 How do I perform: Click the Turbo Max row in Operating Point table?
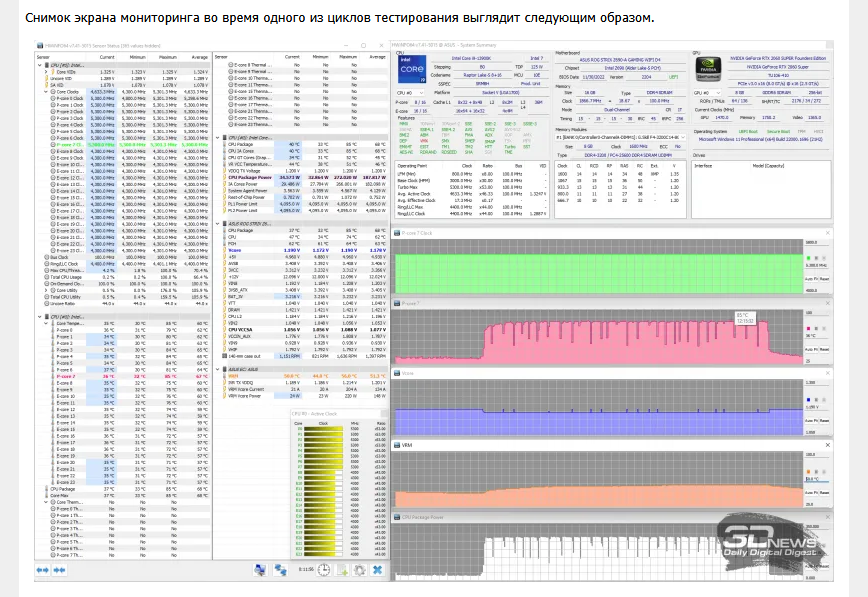(472, 187)
